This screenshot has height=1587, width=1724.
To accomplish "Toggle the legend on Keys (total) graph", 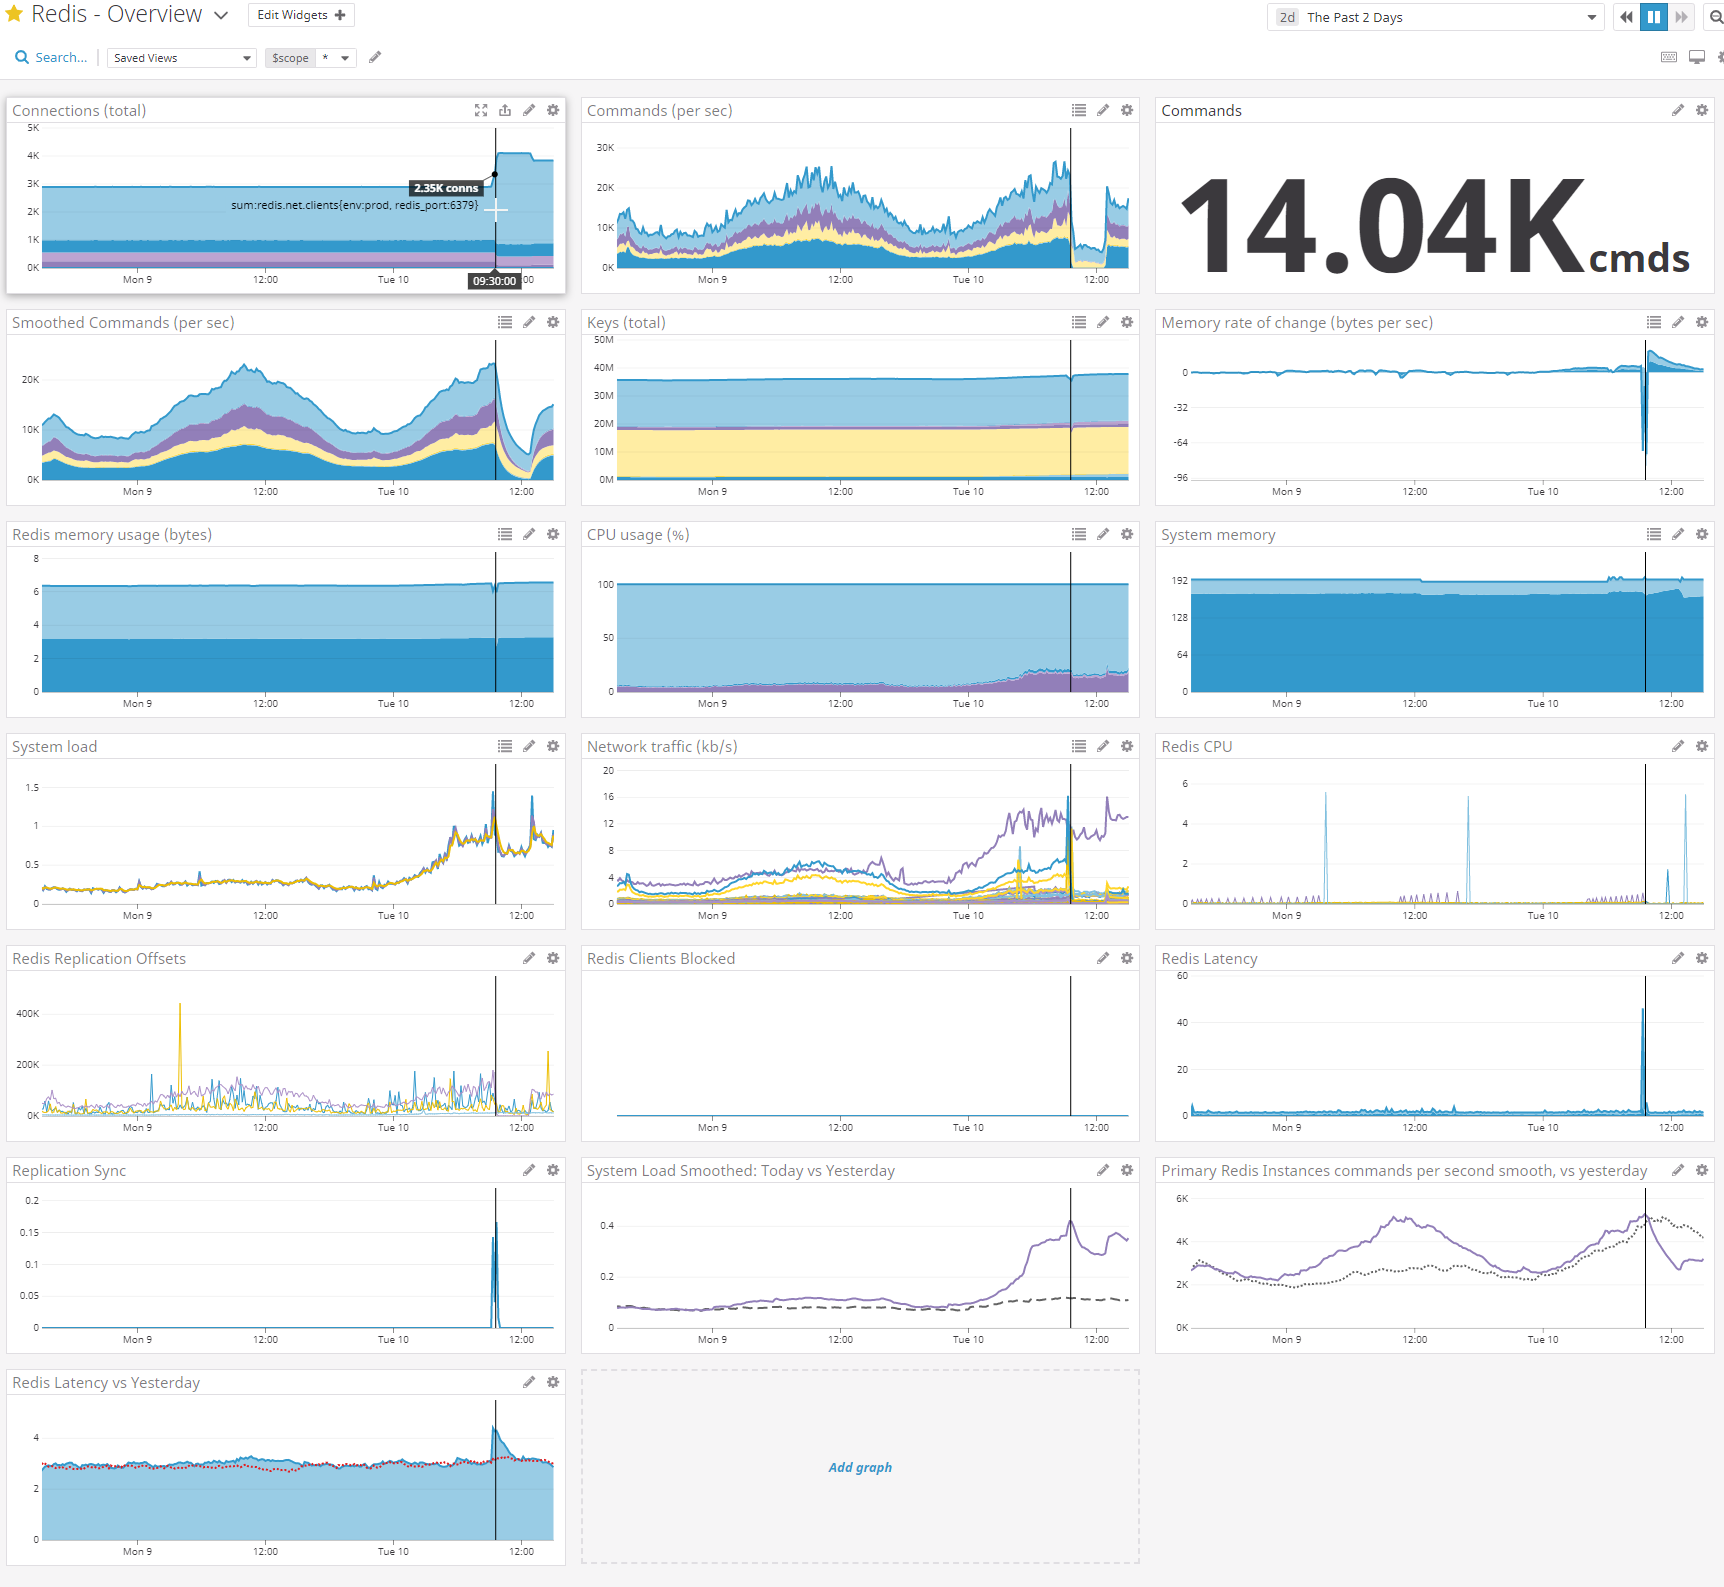I will click(1079, 323).
